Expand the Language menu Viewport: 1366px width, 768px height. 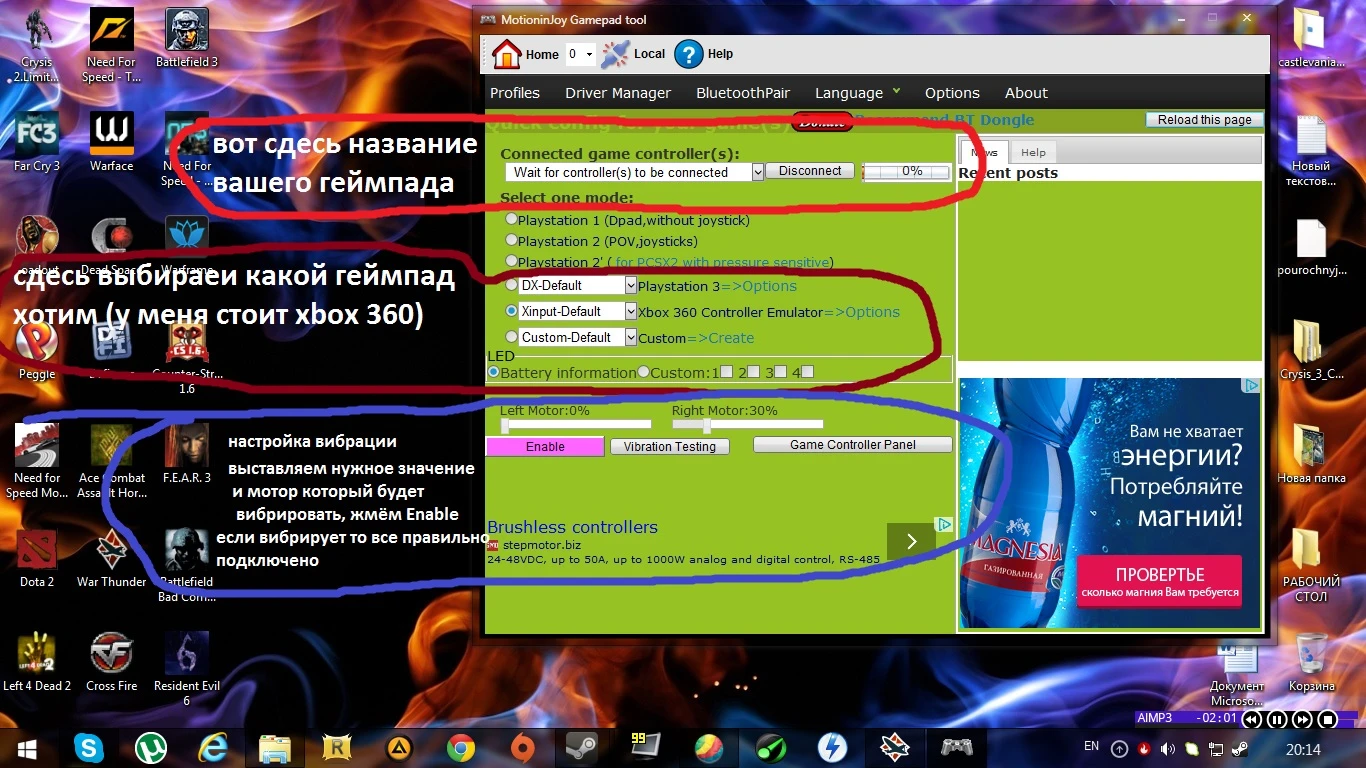(x=857, y=93)
